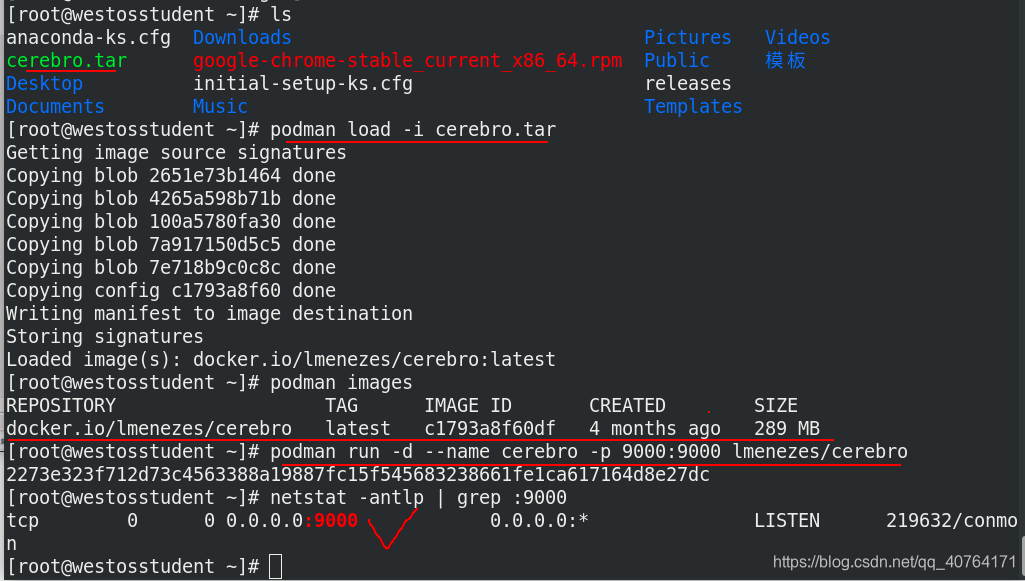Click the 模板 directory name

[785, 61]
